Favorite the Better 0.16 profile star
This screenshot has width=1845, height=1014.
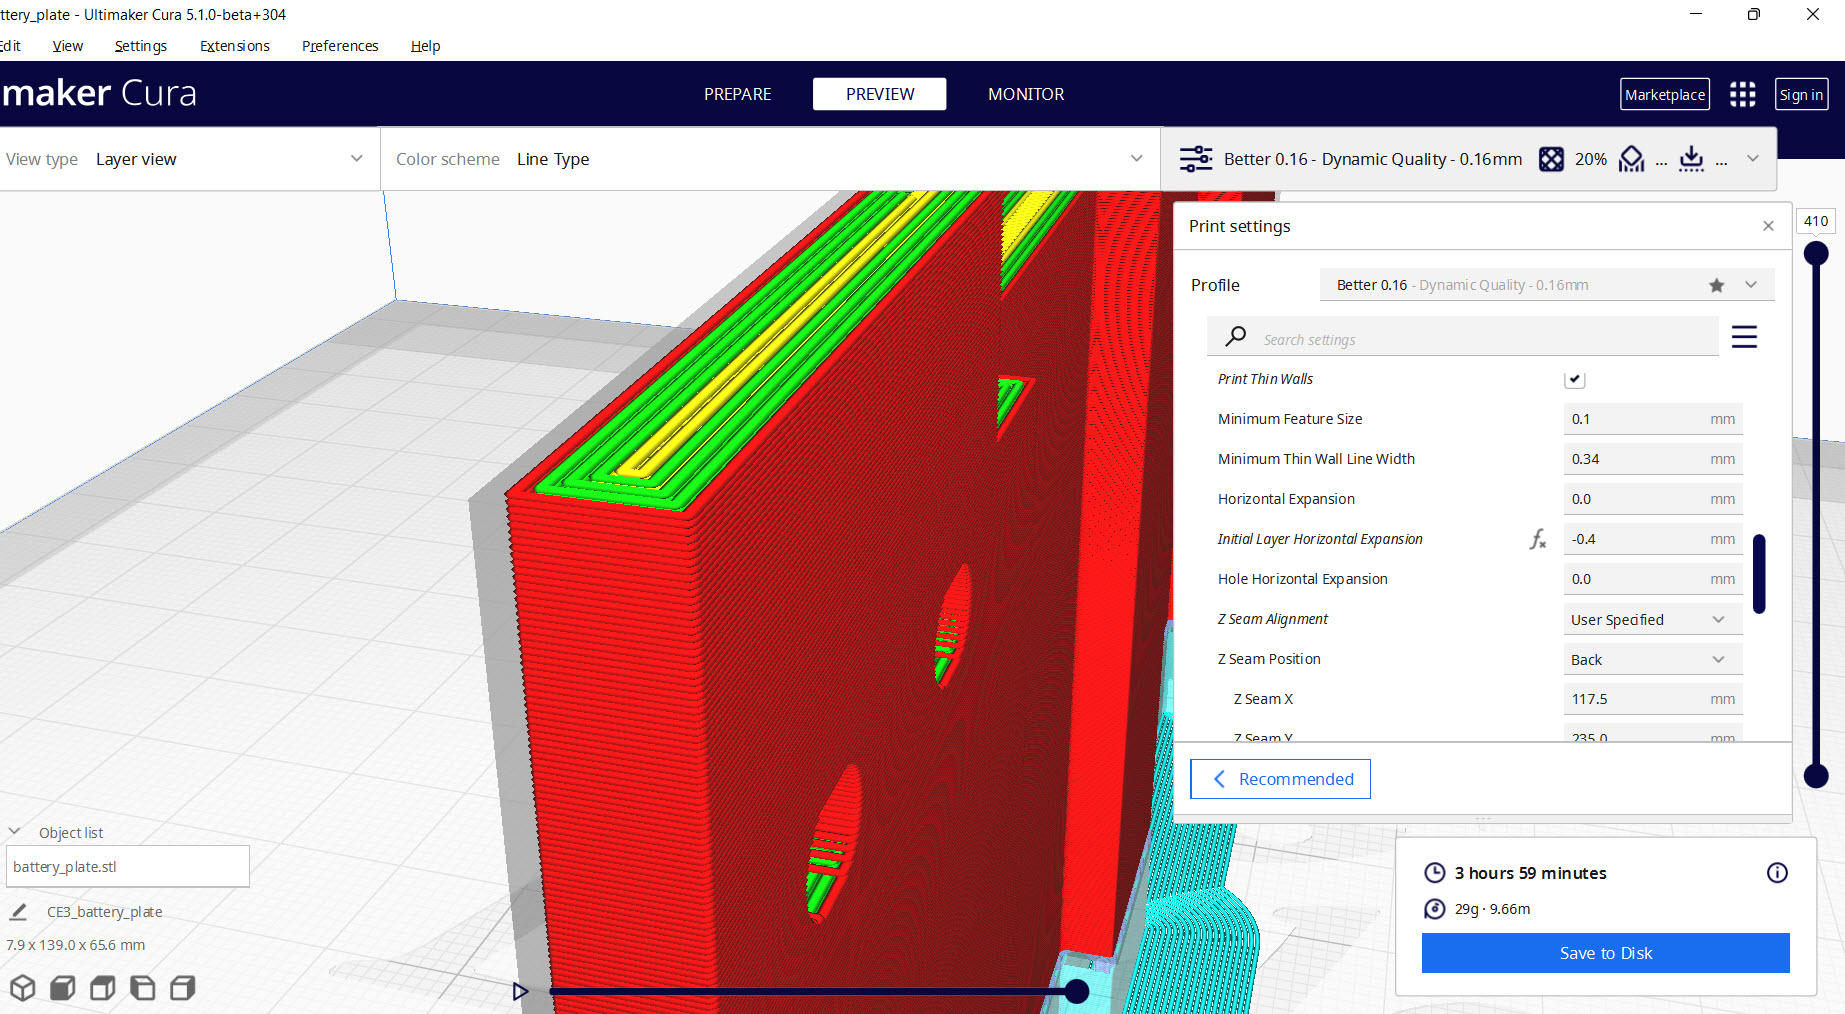[x=1717, y=285]
